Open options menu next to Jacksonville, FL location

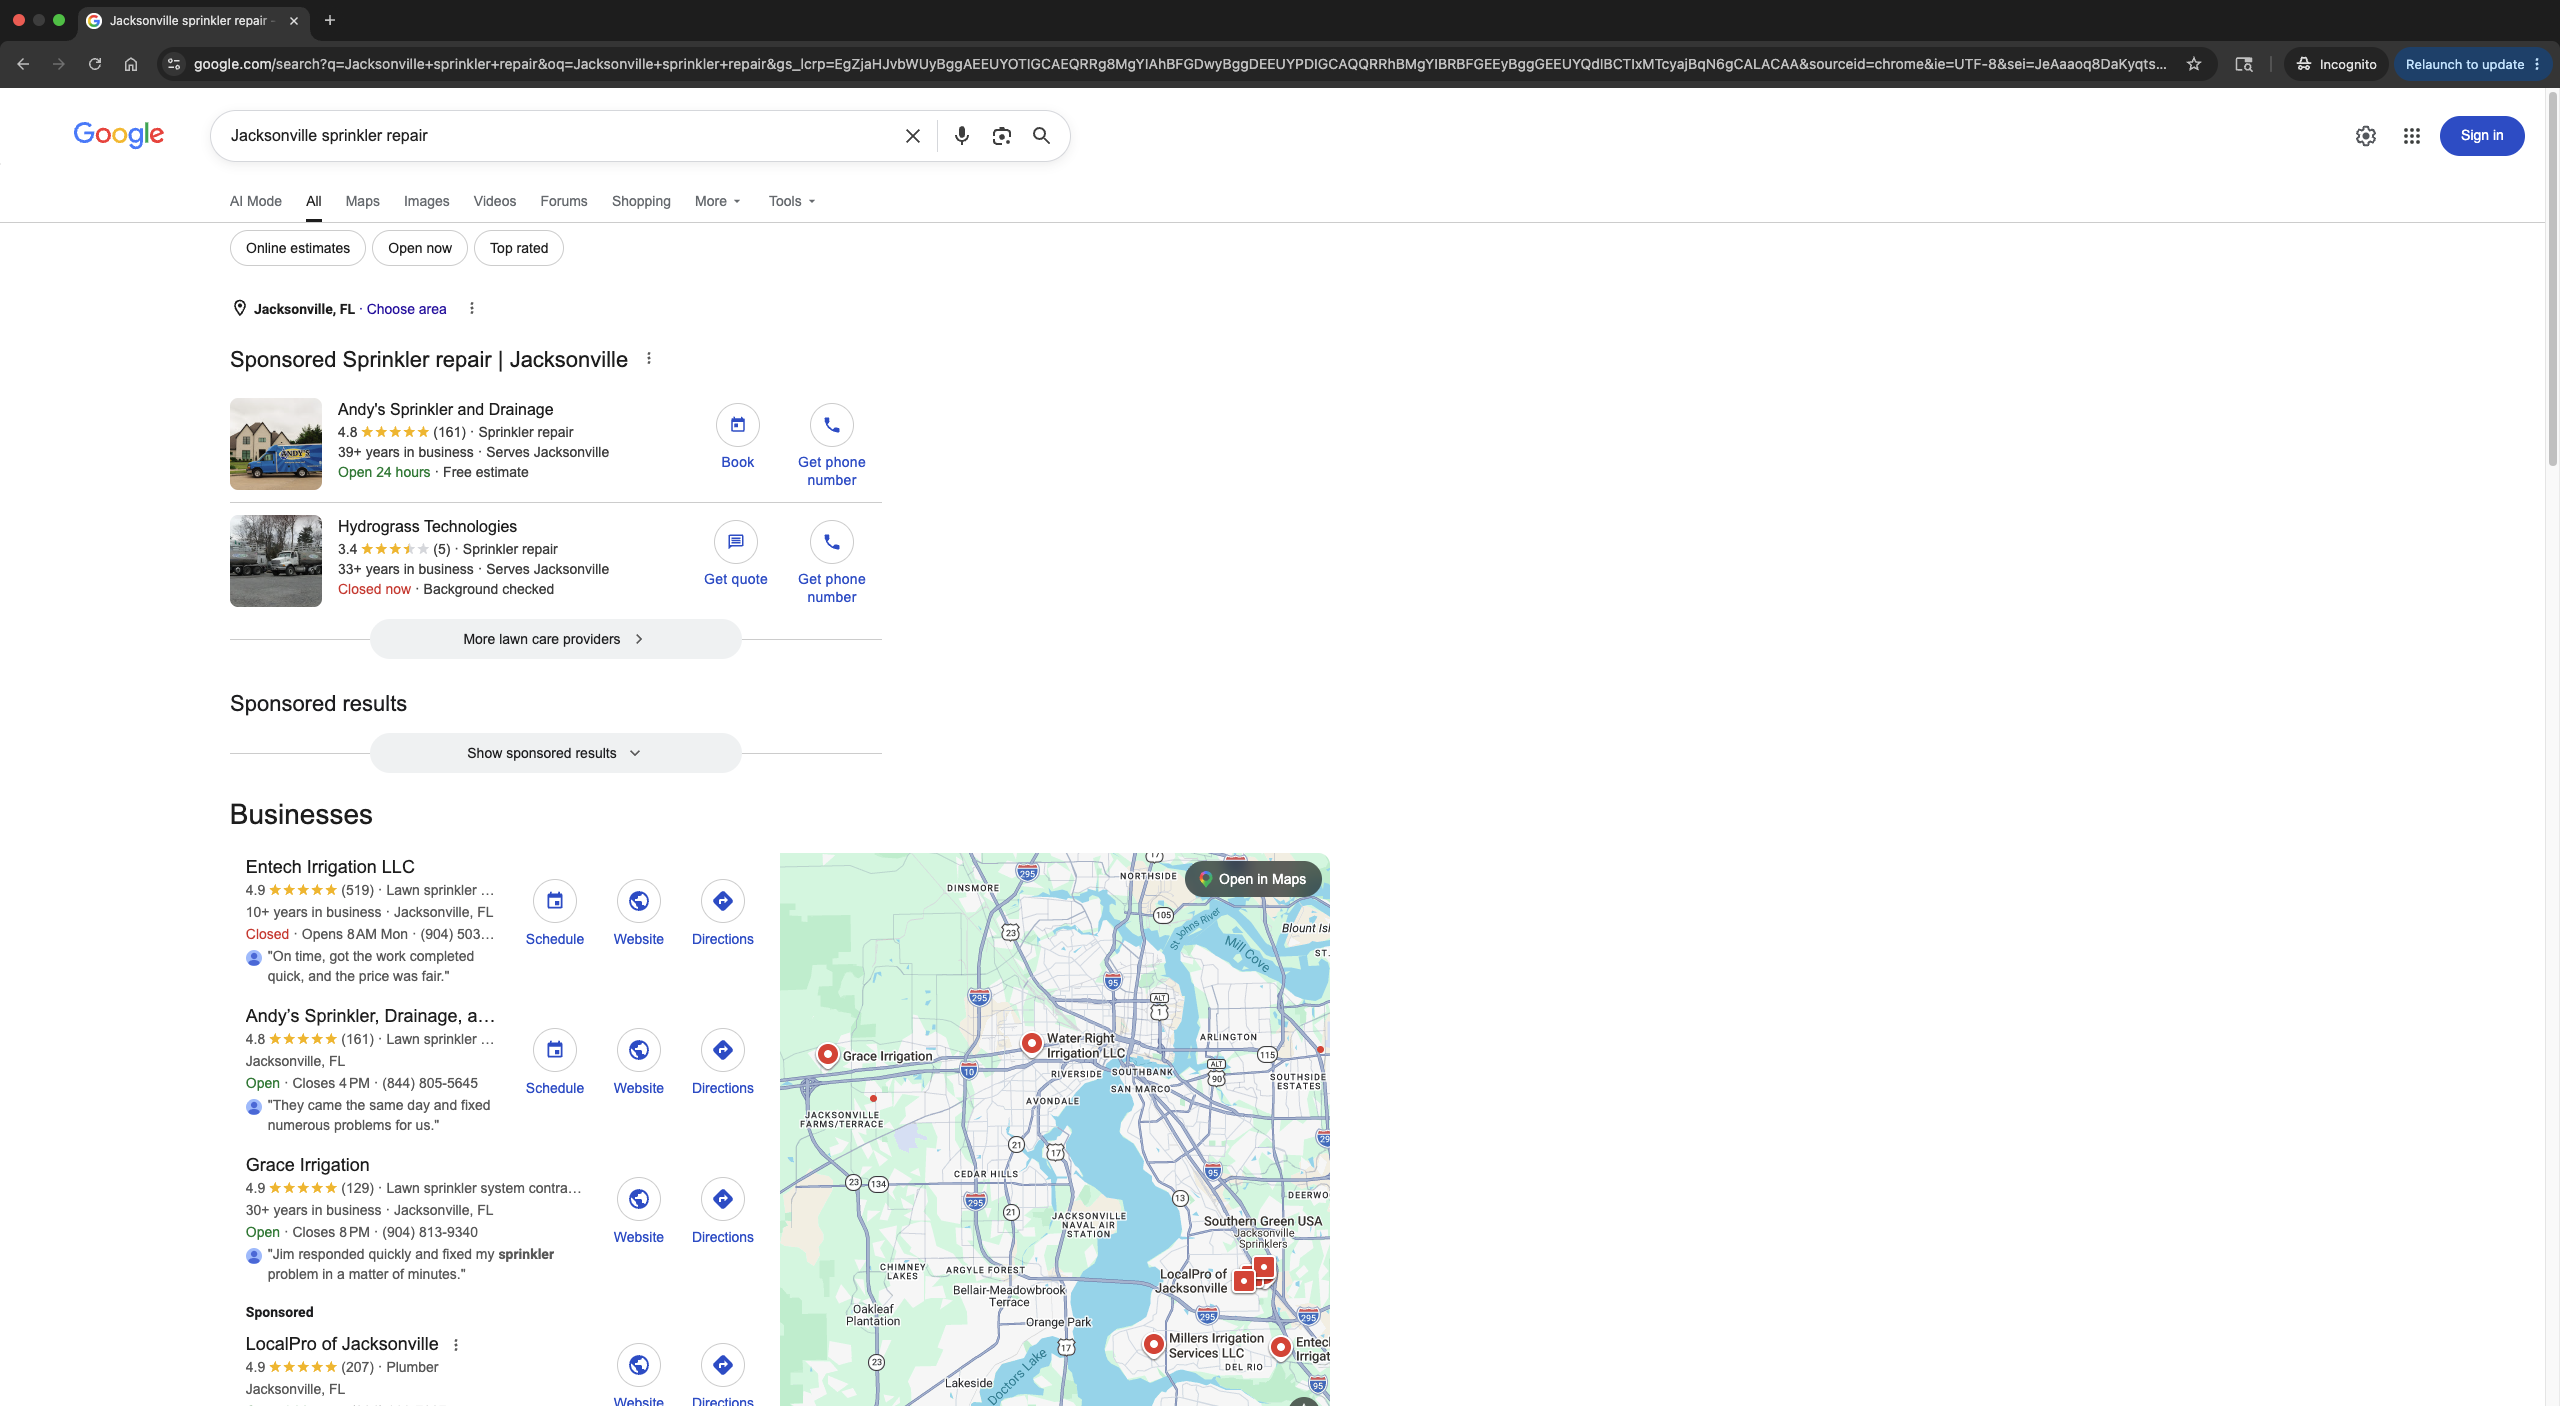(472, 308)
